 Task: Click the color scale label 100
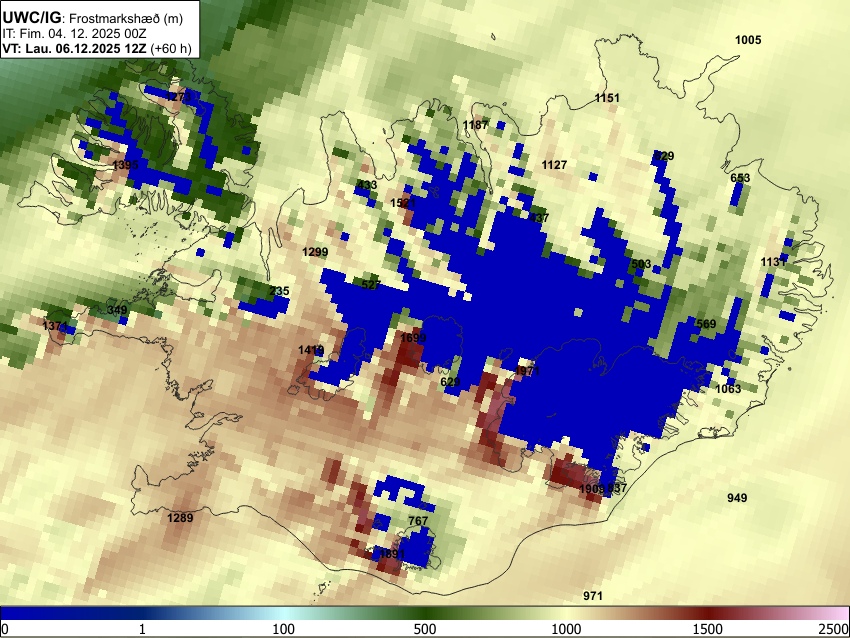(283, 629)
